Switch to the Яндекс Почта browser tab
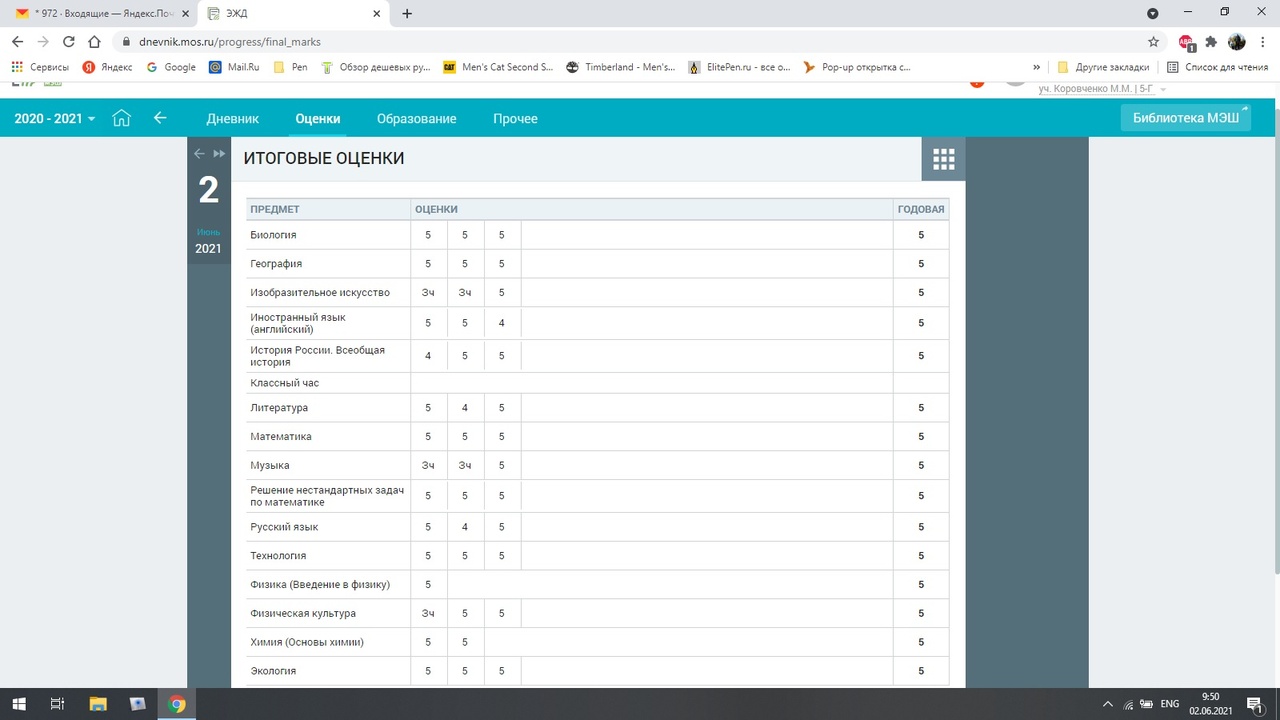This screenshot has height=720, width=1280. [100, 14]
